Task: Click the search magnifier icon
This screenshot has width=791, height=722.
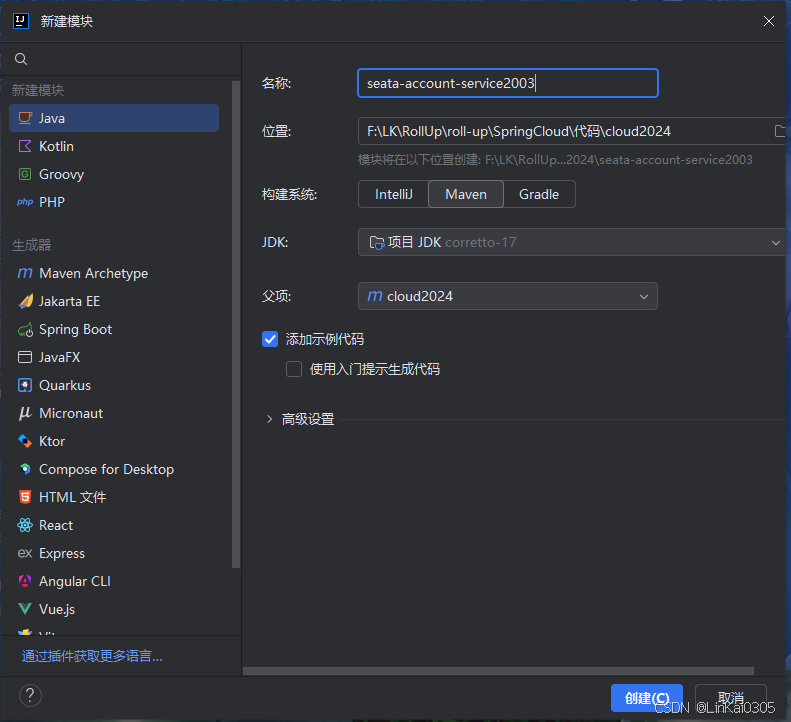Action: 21,59
